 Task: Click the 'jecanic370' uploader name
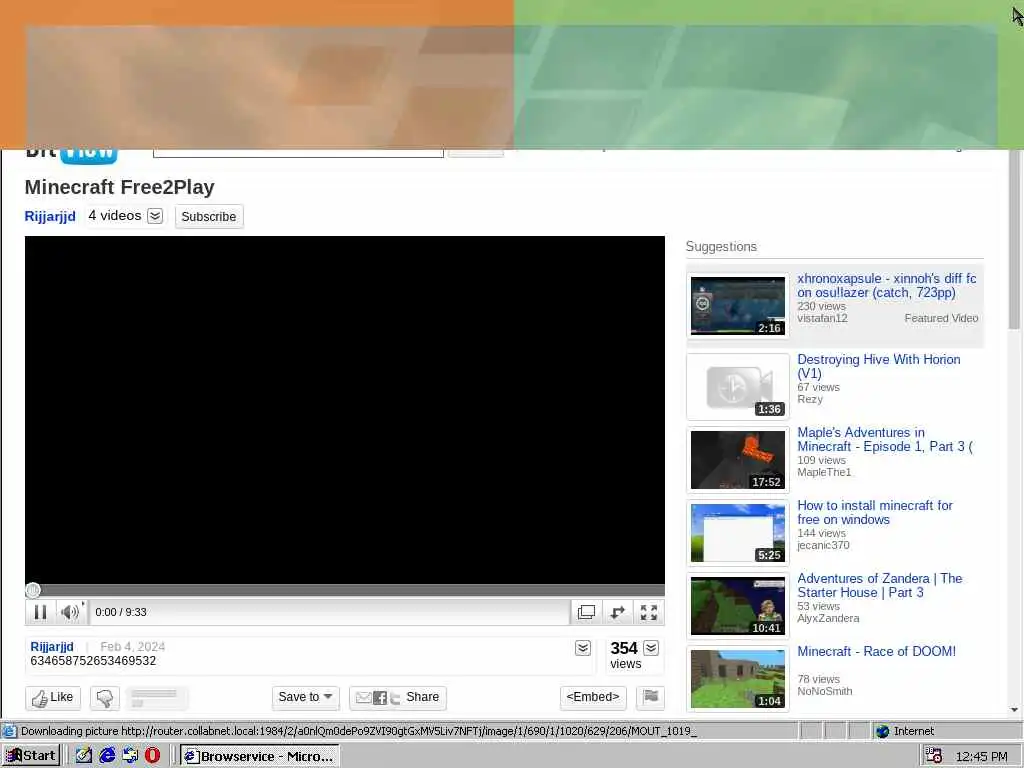pos(824,545)
